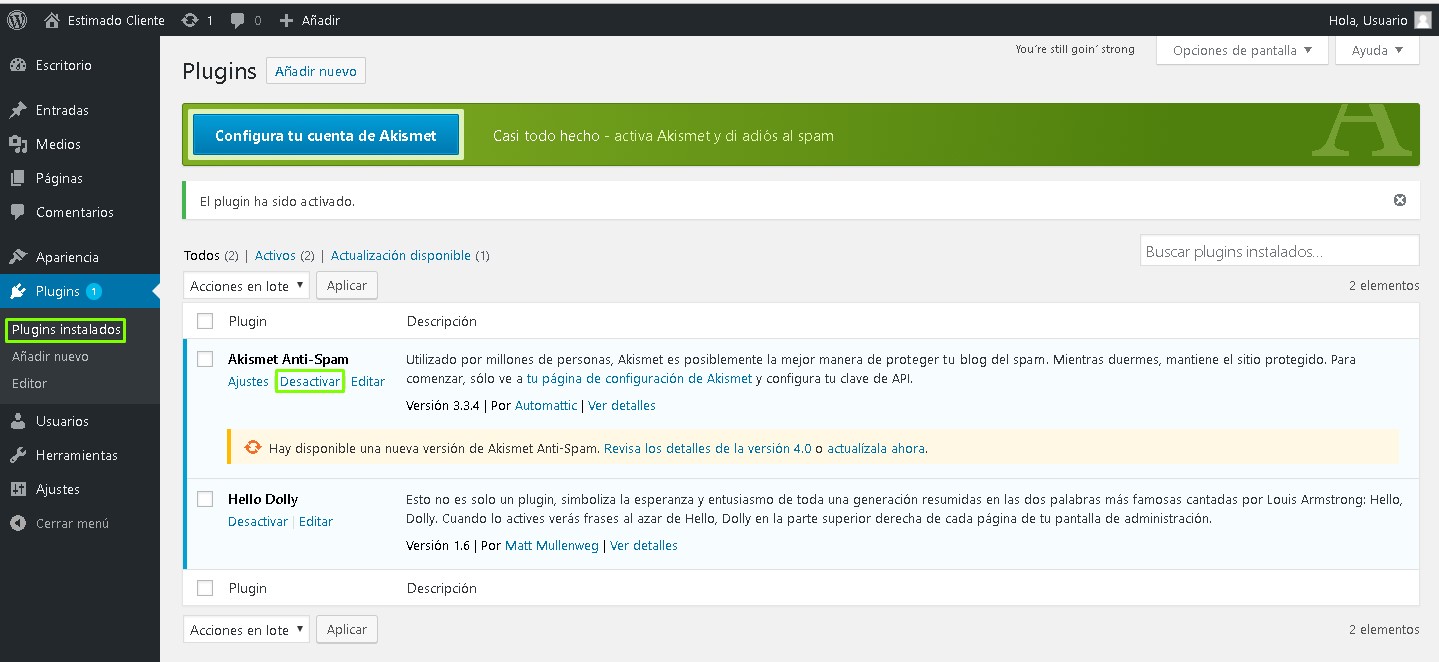Click the top Aplicar button
The image size is (1439, 662).
347,285
